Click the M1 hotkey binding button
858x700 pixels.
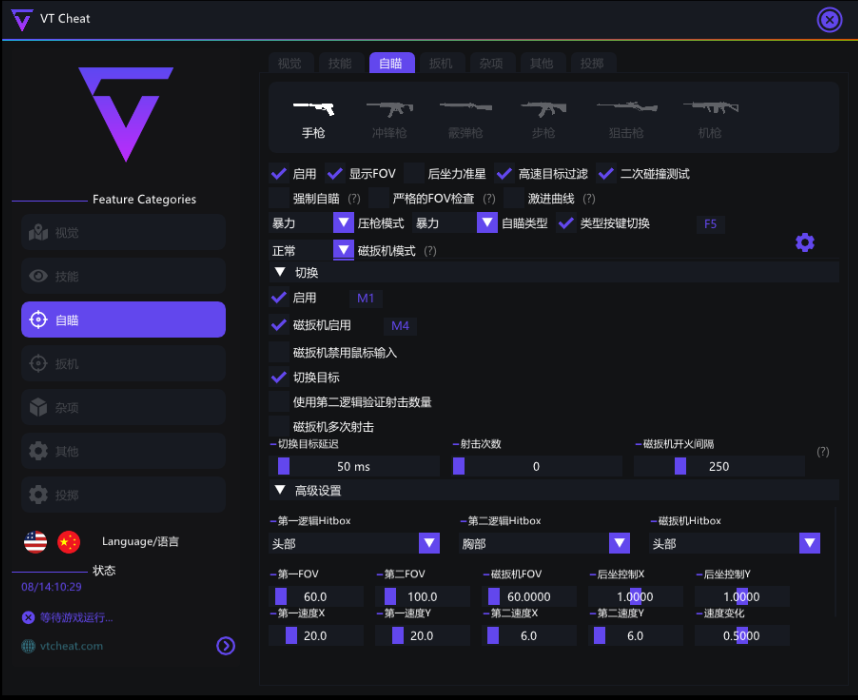tap(366, 298)
